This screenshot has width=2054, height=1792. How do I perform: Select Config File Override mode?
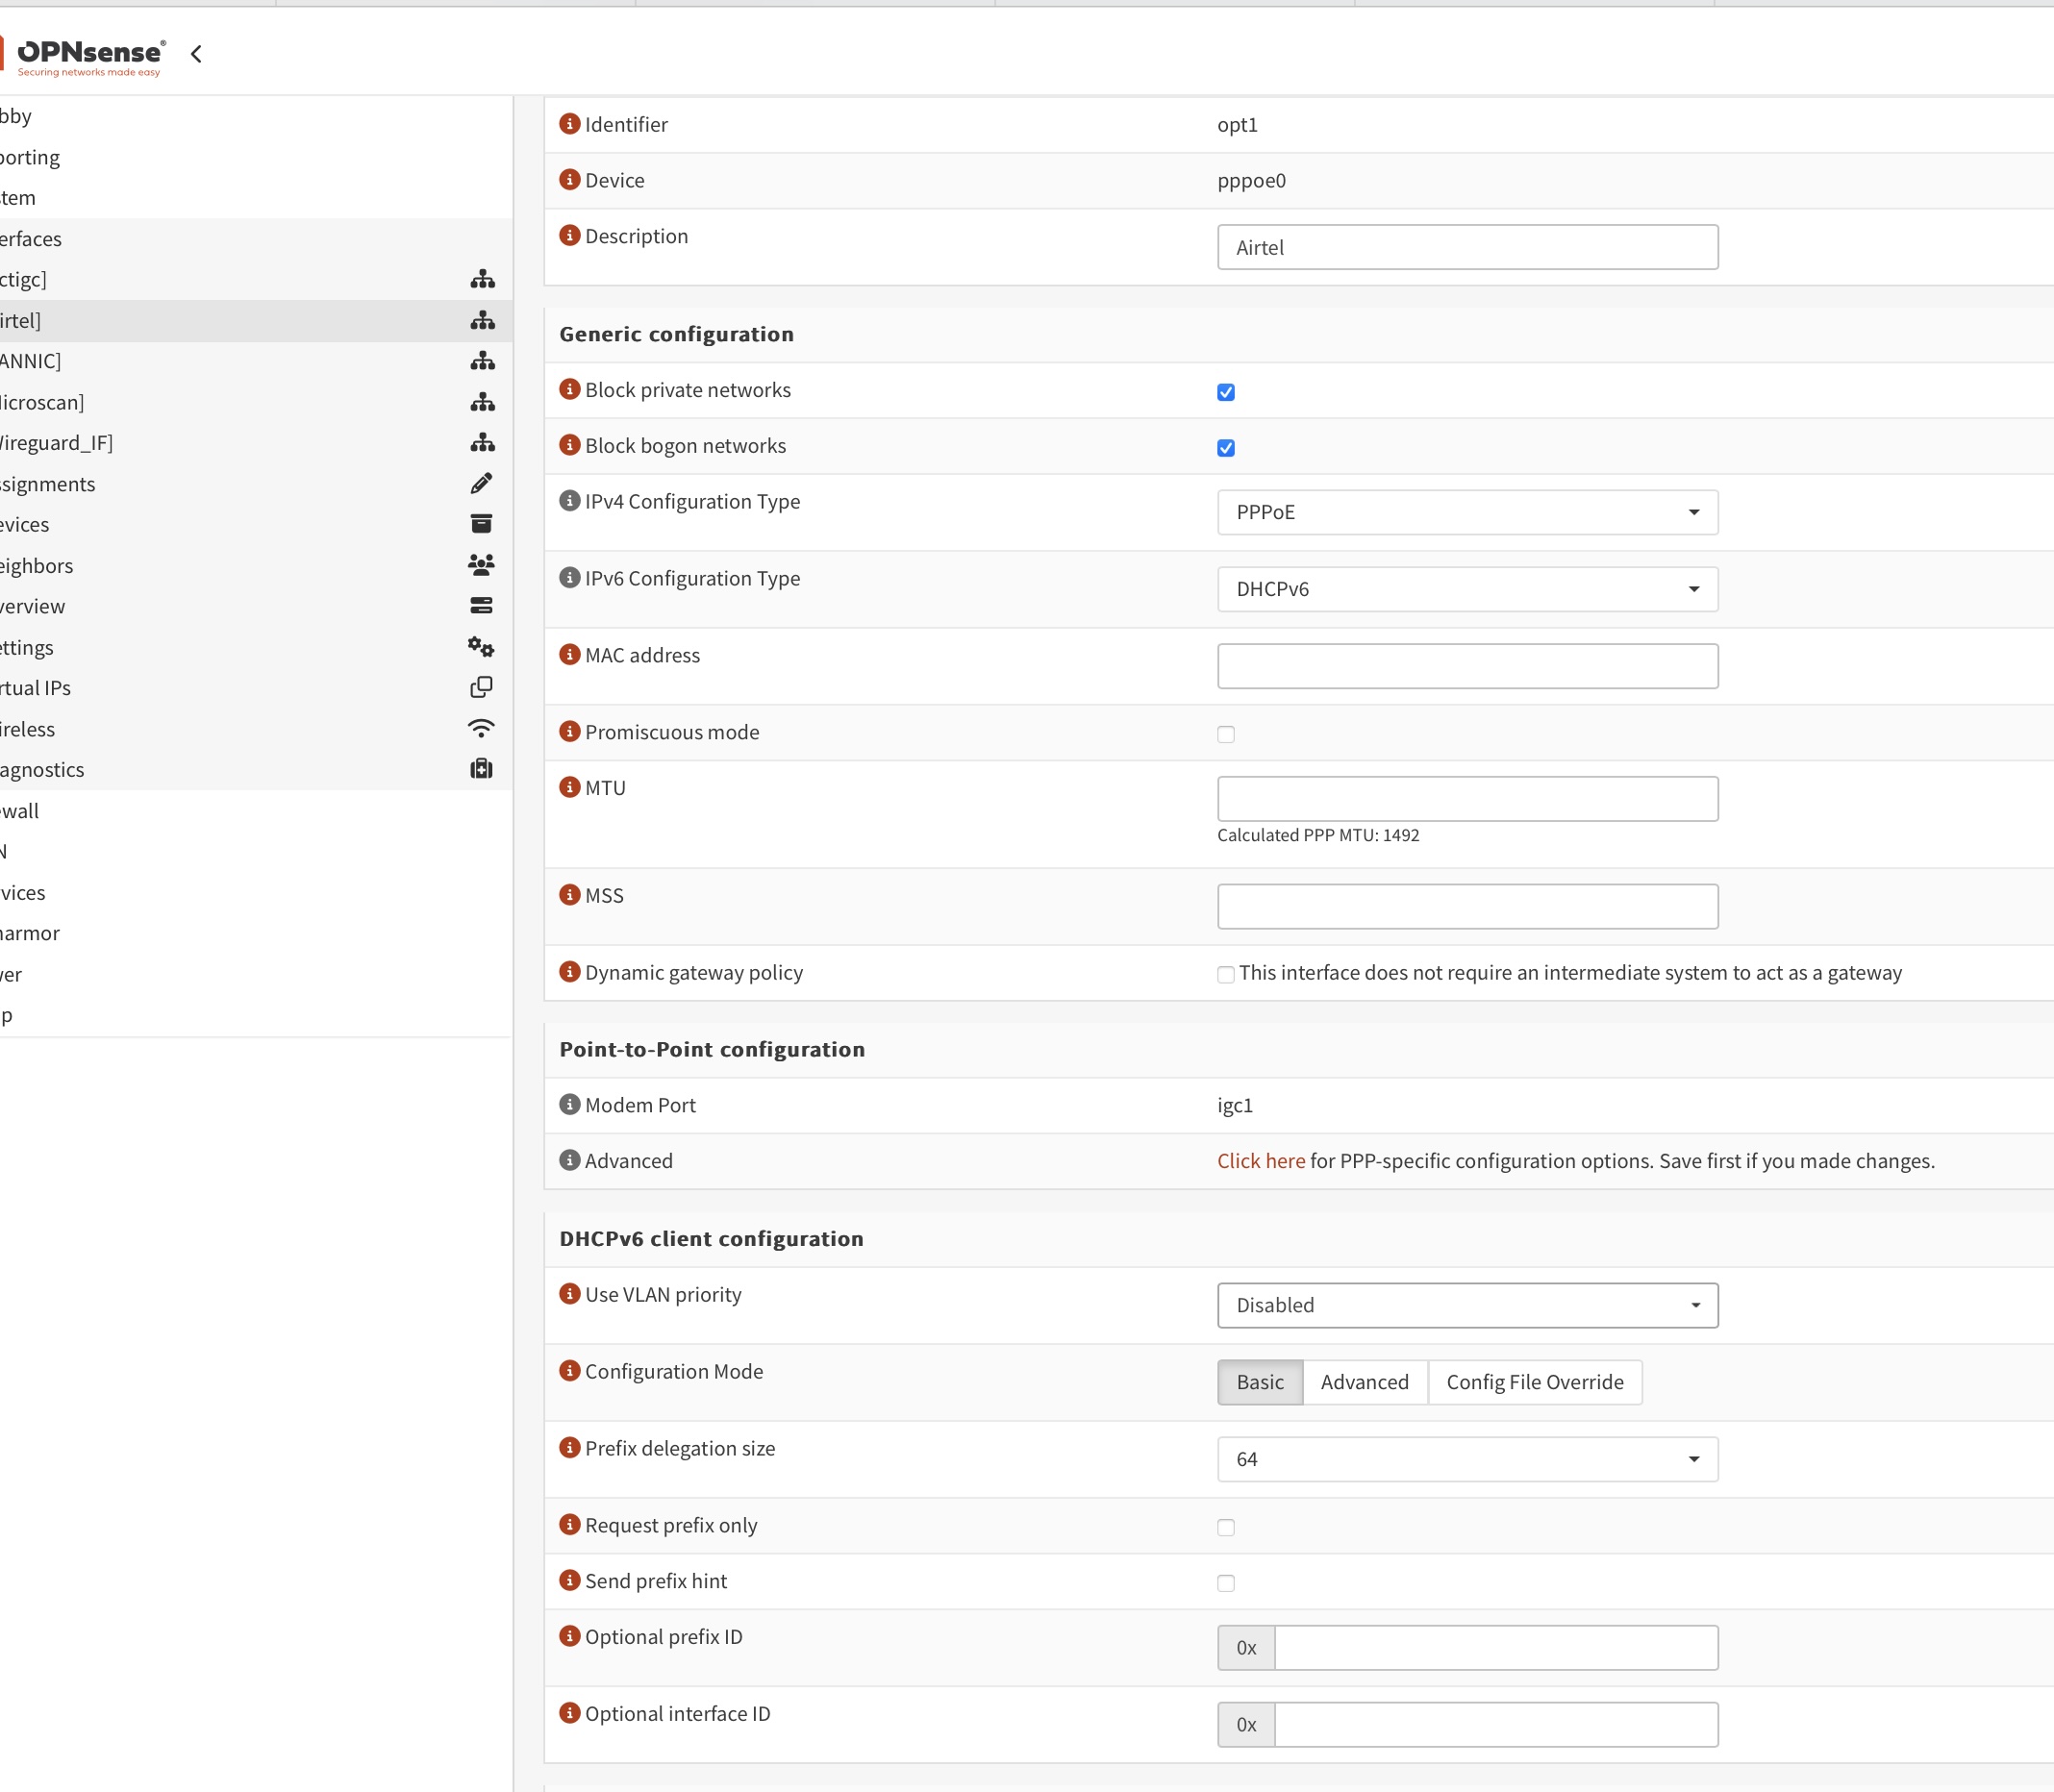[x=1535, y=1382]
